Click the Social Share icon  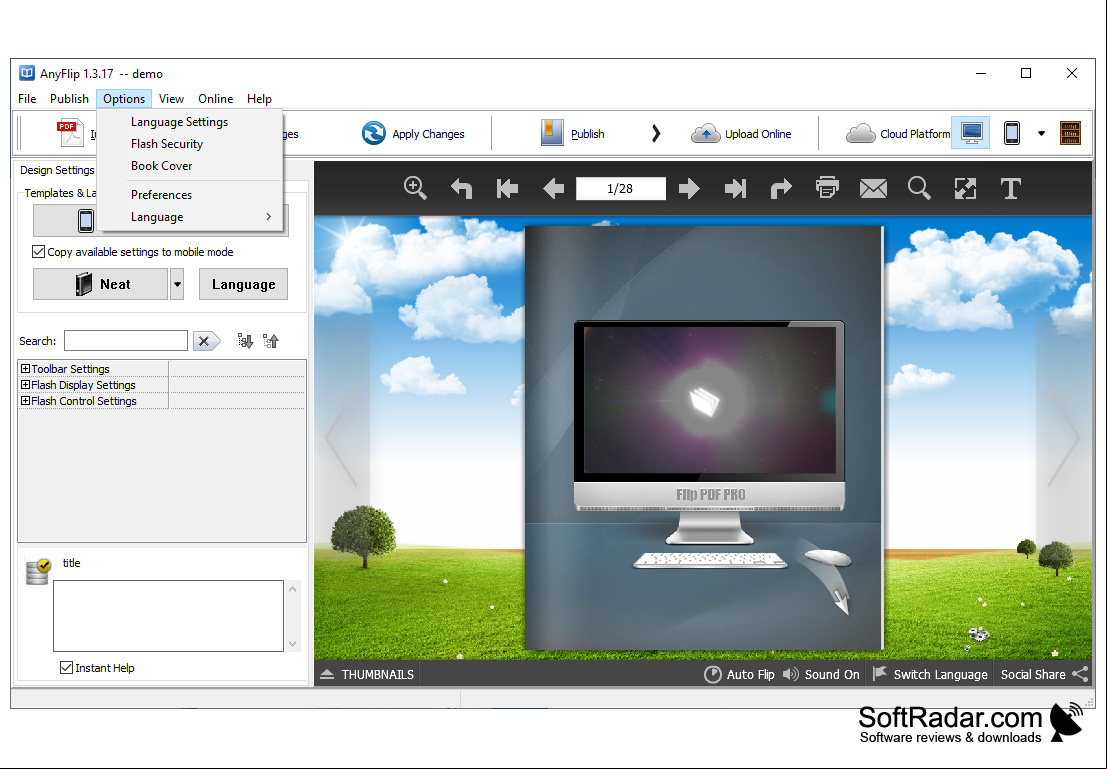[x=1080, y=674]
